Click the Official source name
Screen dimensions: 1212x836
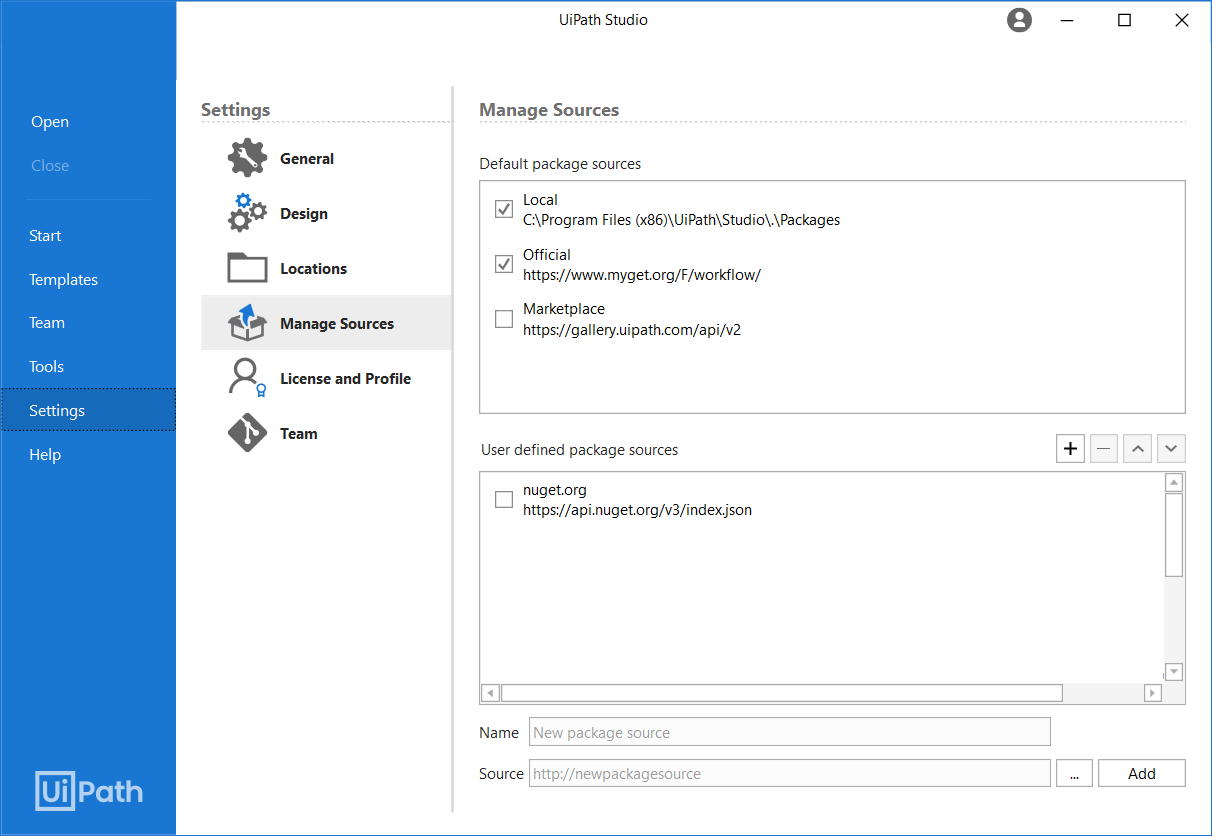(547, 255)
